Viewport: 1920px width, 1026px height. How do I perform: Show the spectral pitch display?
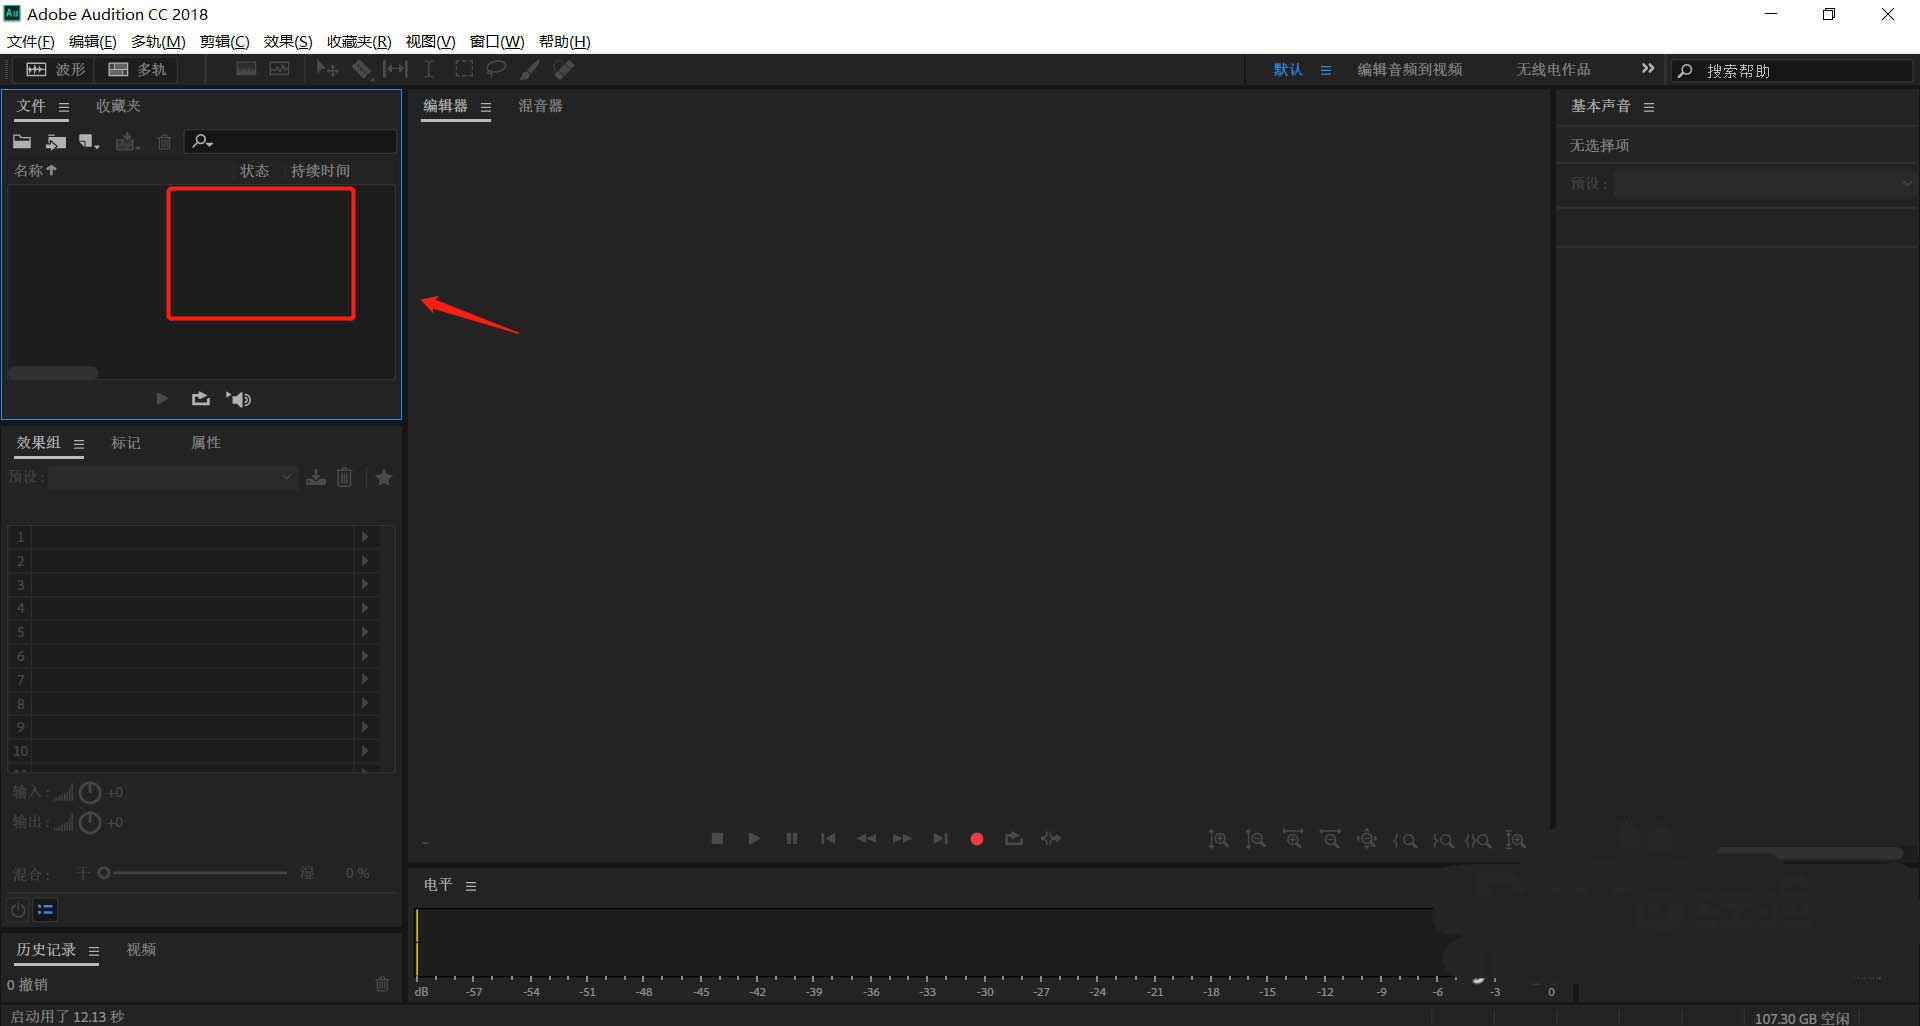(x=280, y=69)
